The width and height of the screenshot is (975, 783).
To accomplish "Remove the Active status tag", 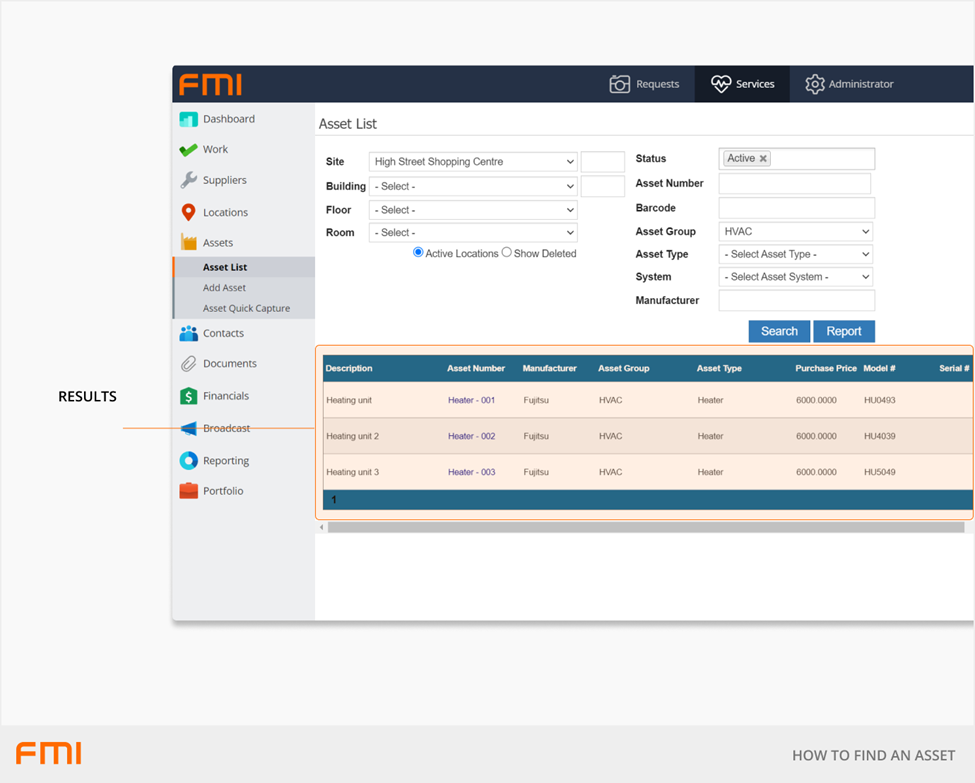I will (763, 159).
